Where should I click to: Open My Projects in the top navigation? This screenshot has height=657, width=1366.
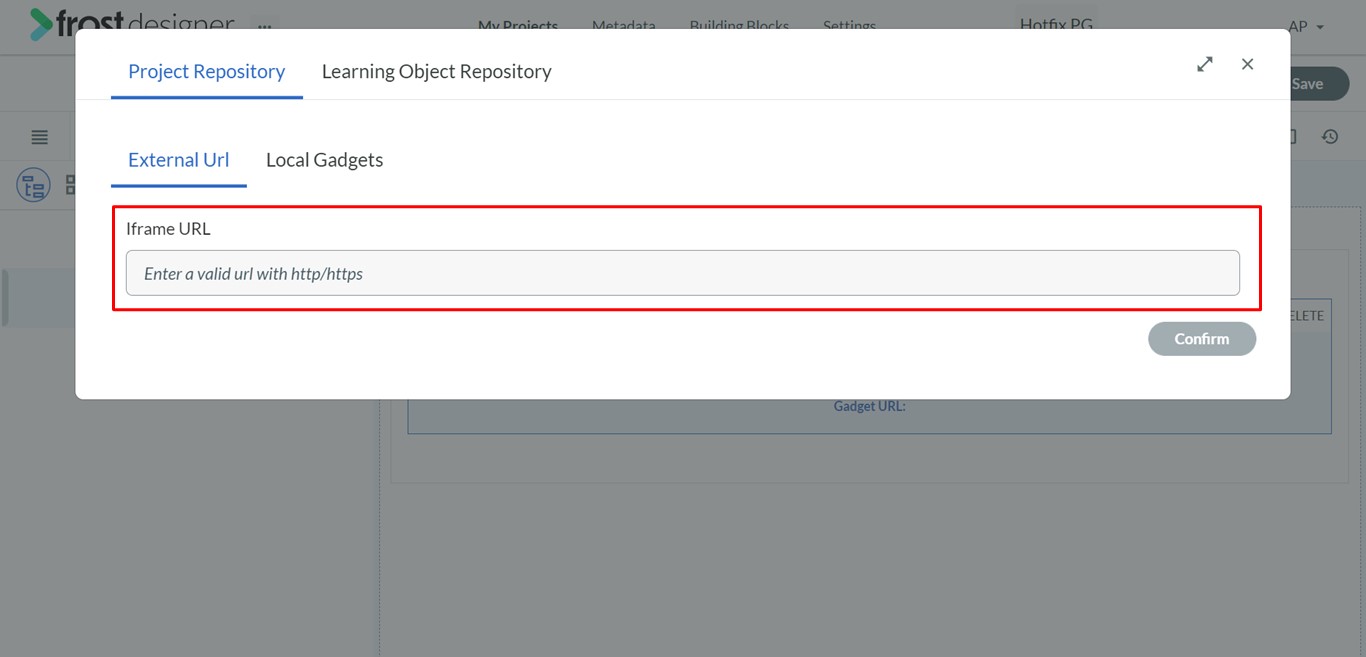click(x=518, y=26)
